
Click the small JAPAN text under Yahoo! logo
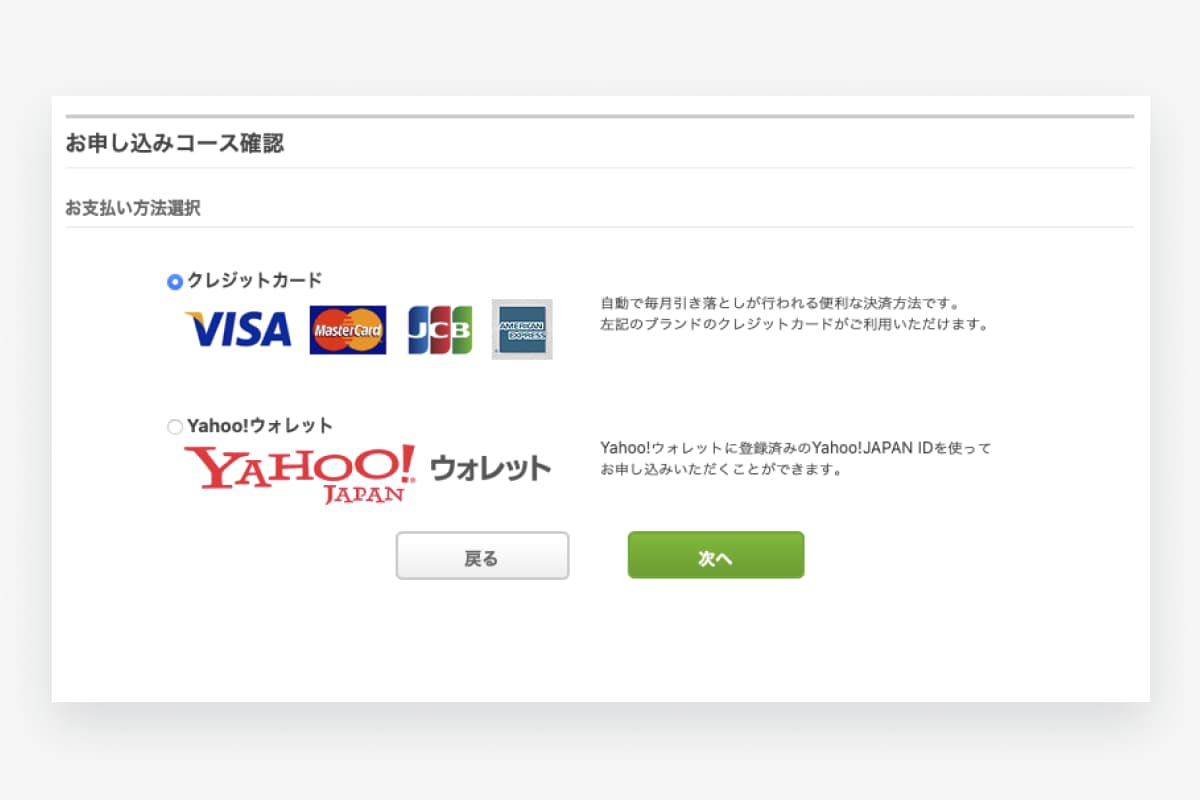363,494
